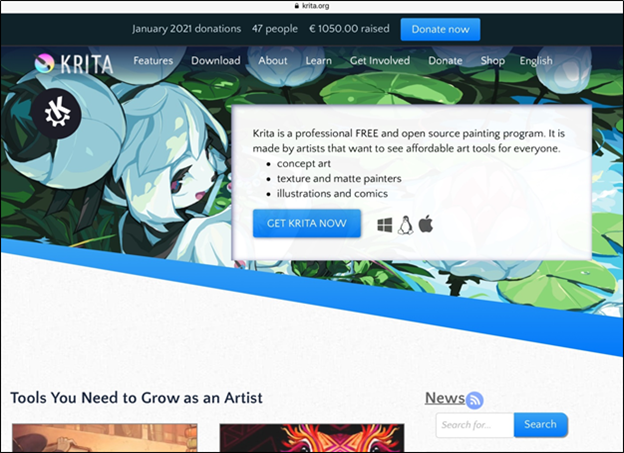Image resolution: width=624 pixels, height=453 pixels.
Task: Click the Donate now button
Action: coord(440,29)
